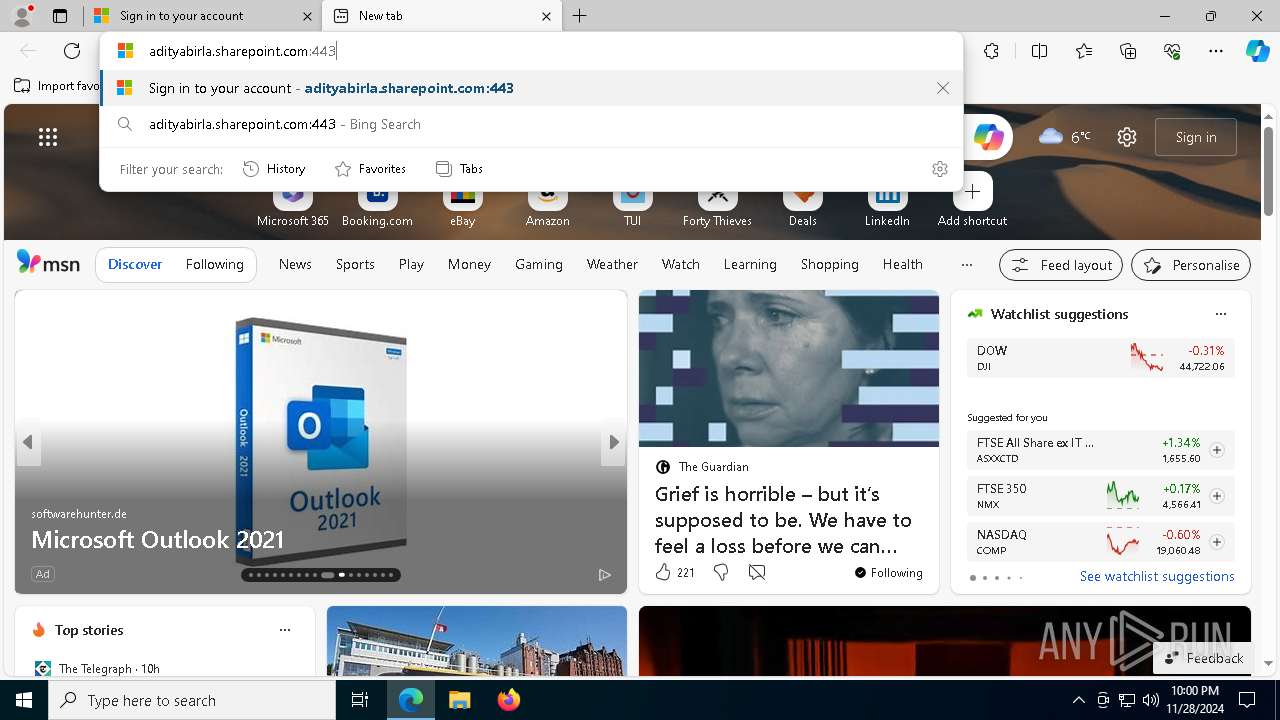Image resolution: width=1280 pixels, height=720 pixels.
Task: Open Favorites star icon in toolbar
Action: (x=1084, y=51)
